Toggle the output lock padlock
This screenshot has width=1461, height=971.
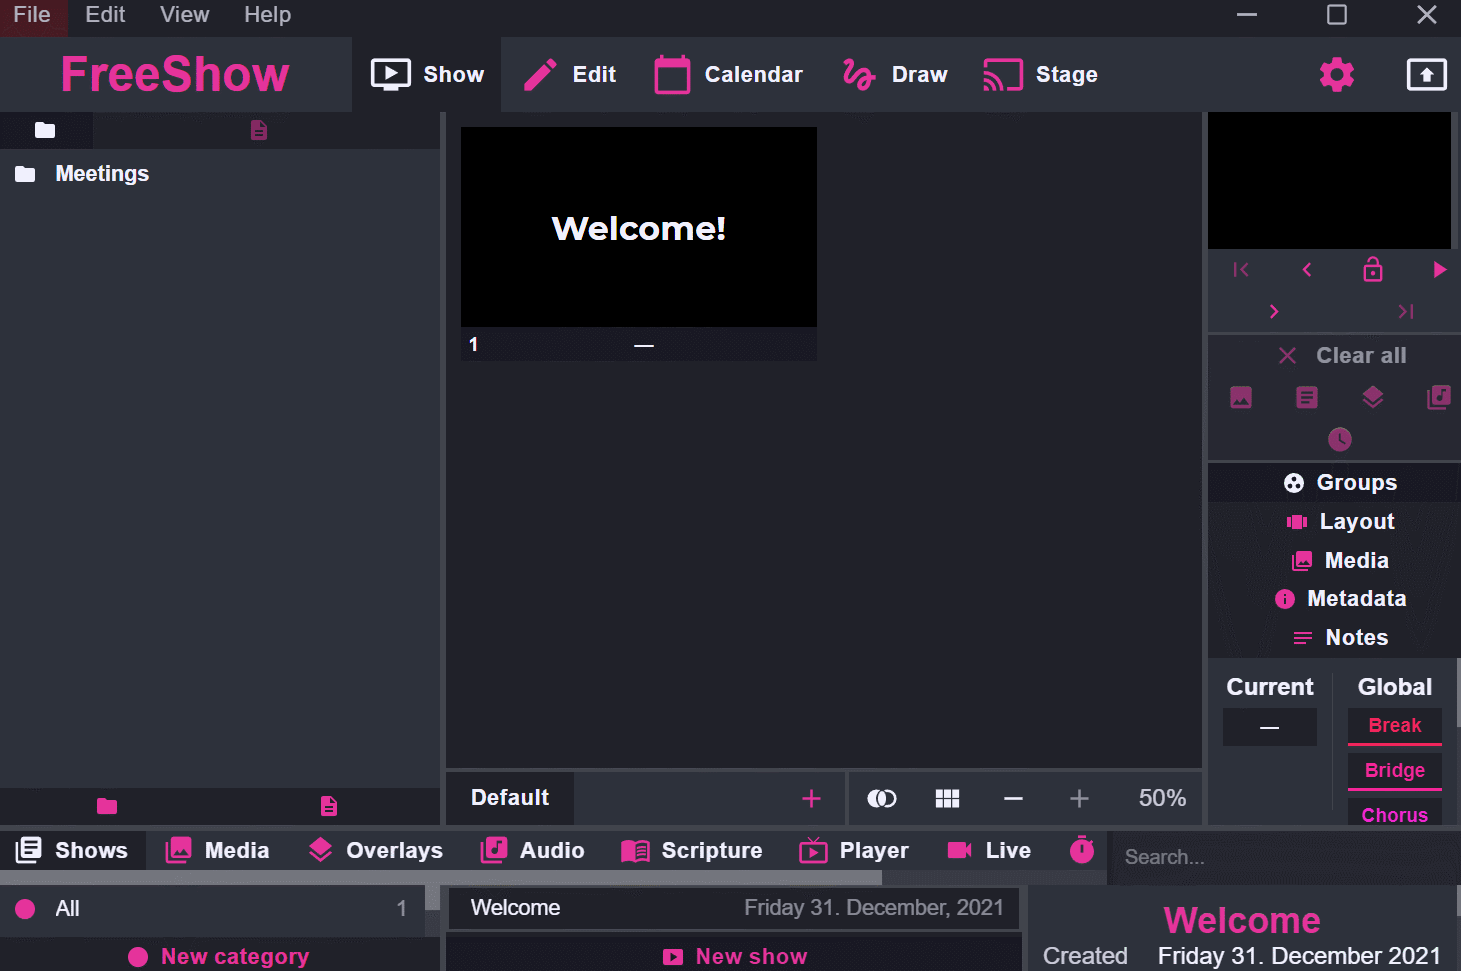pos(1372,270)
